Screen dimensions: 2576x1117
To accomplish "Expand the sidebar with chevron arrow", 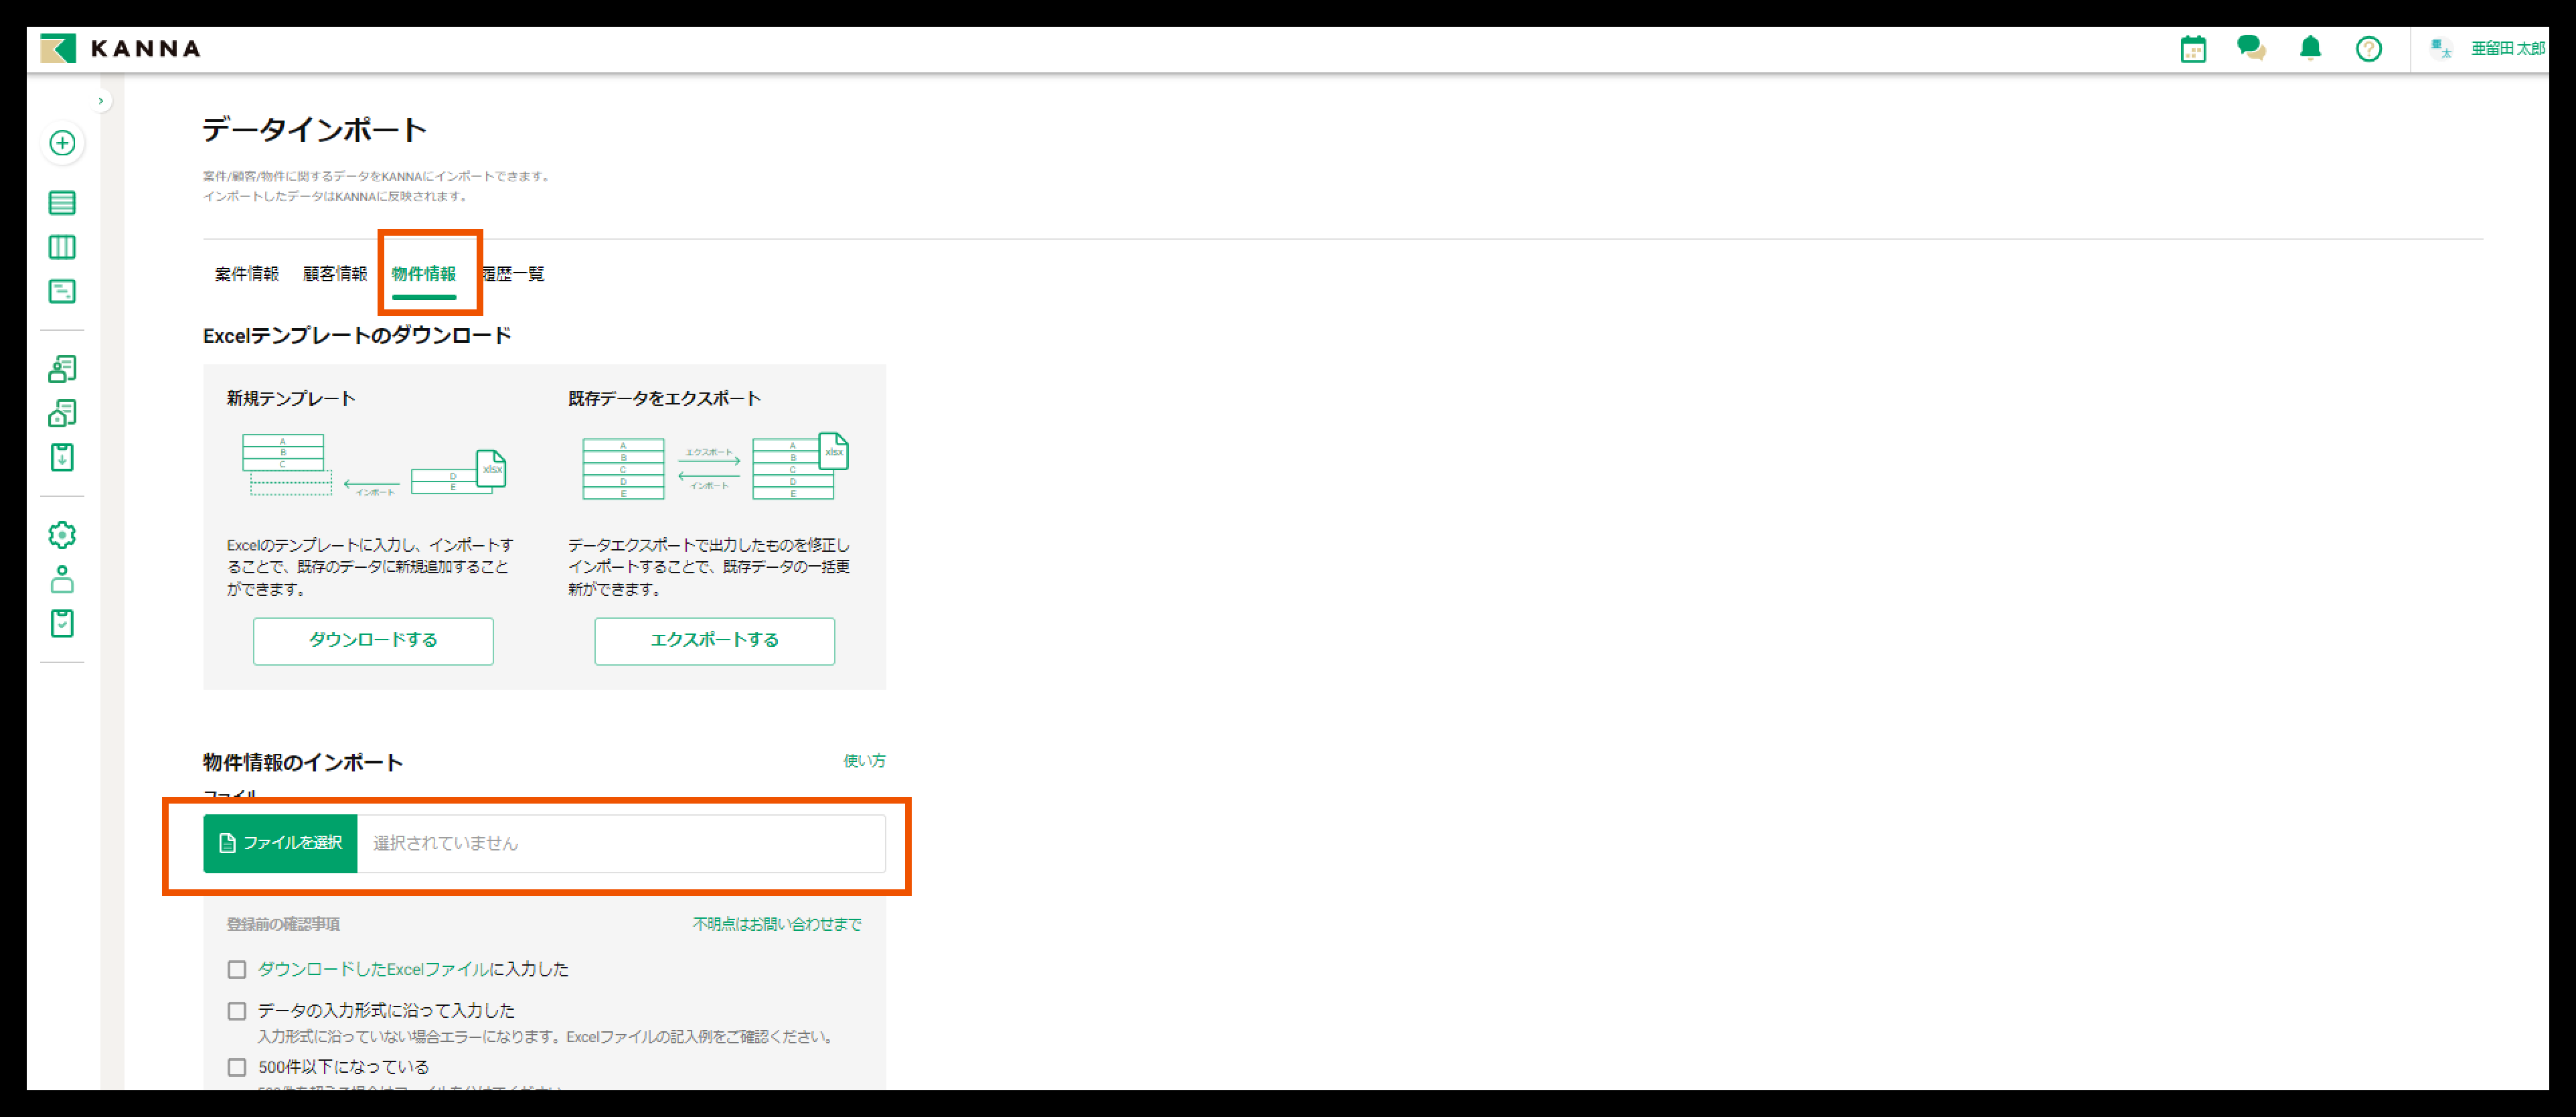I will coord(101,101).
